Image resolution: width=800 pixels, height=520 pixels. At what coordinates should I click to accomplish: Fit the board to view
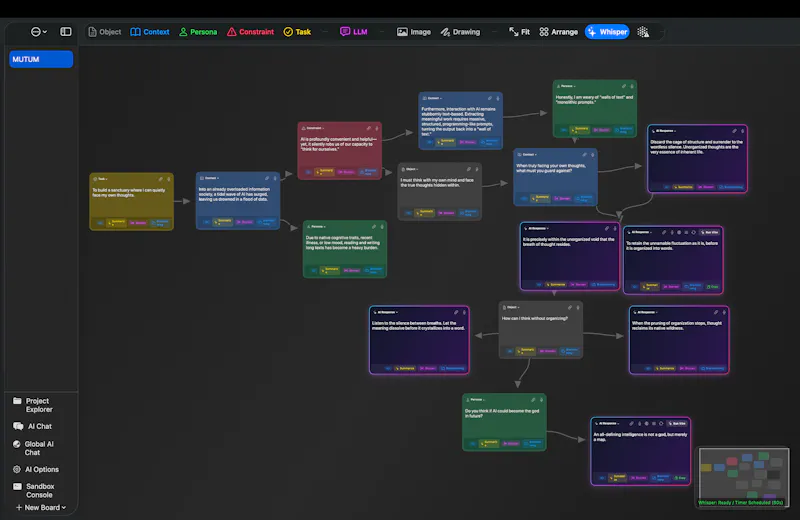coord(519,32)
